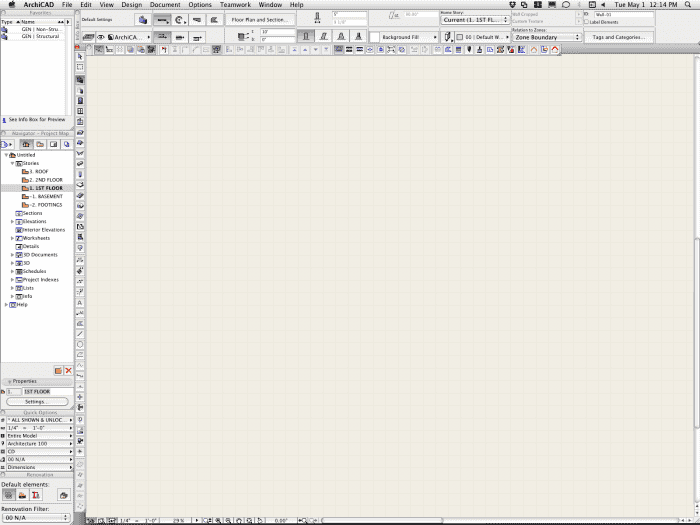Image resolution: width=700 pixels, height=525 pixels.
Task: Open the Teamwork menu
Action: [x=235, y=5]
